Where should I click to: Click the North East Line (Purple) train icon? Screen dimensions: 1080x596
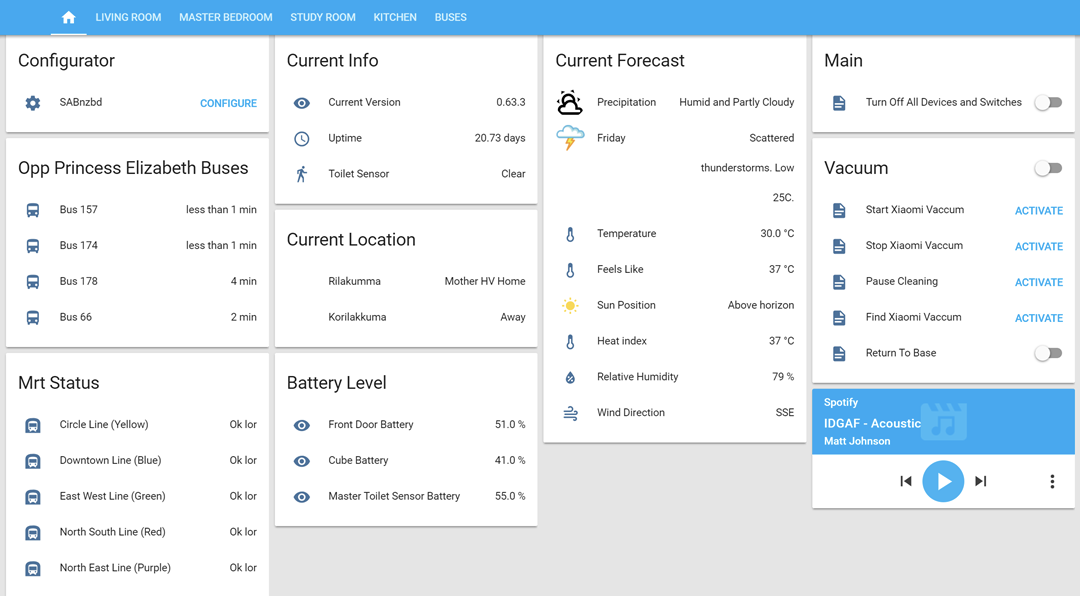pyautogui.click(x=32, y=568)
